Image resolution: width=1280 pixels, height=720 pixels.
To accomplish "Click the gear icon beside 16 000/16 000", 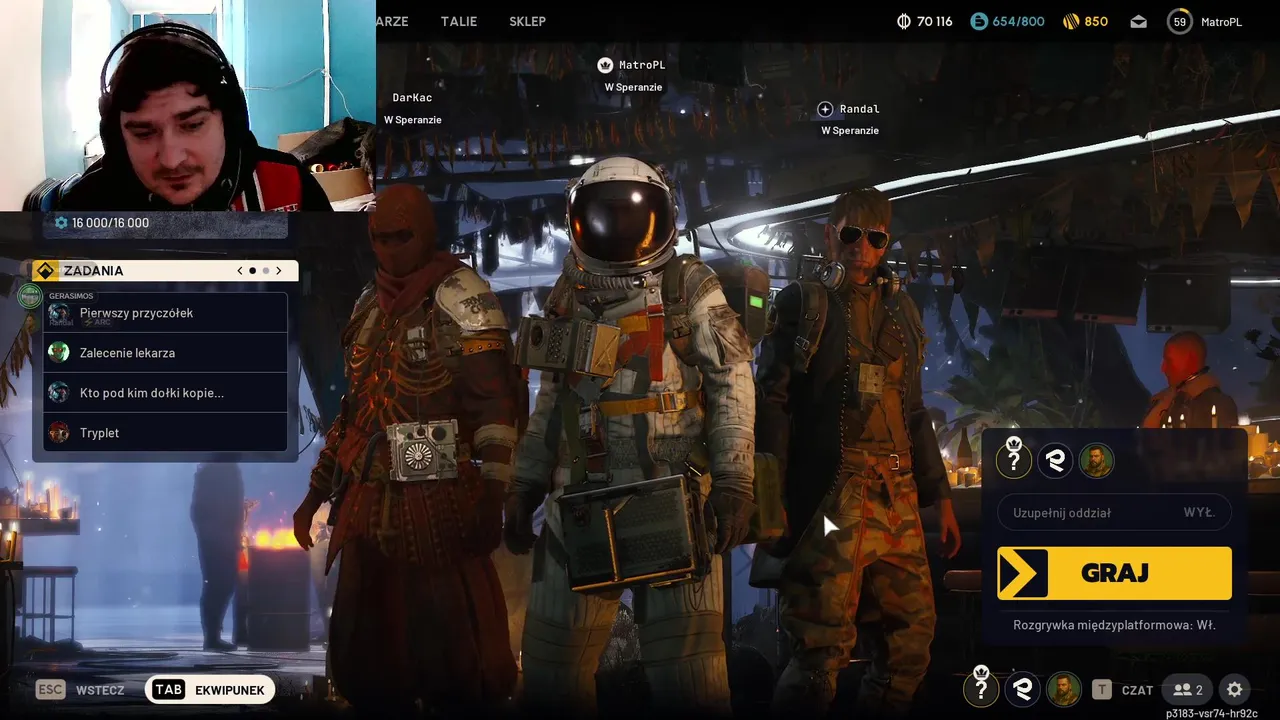I will [61, 223].
